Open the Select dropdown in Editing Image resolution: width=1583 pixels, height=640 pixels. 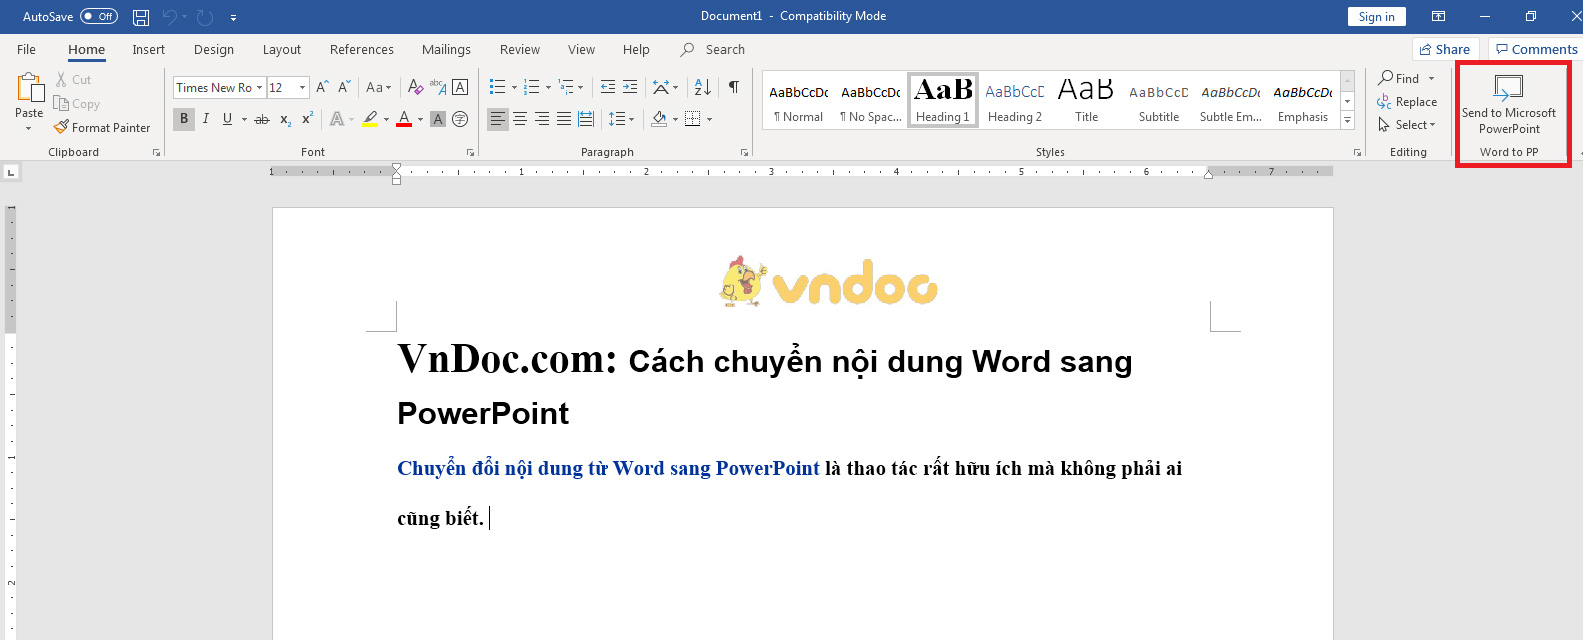tap(1407, 125)
